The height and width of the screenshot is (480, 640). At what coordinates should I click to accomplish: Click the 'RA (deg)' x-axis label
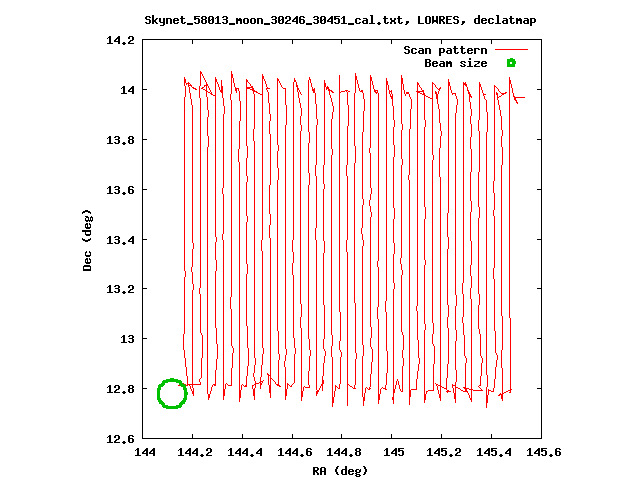point(340,471)
